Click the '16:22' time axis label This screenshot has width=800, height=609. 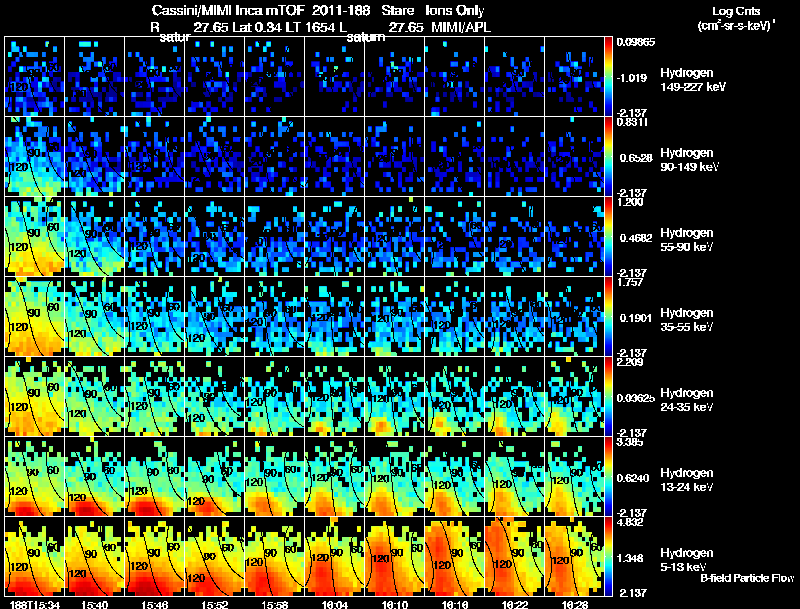515,604
